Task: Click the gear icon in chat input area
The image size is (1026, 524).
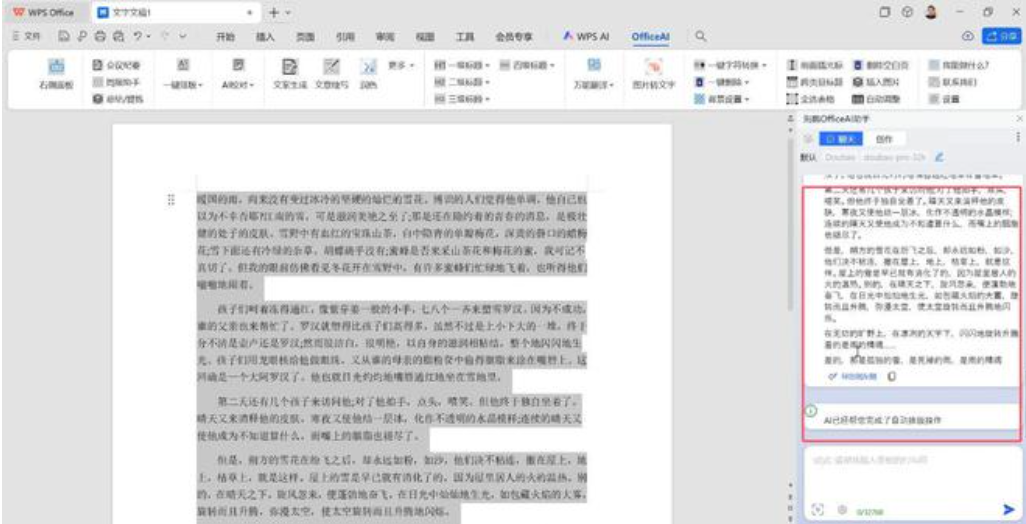Action: (x=842, y=510)
